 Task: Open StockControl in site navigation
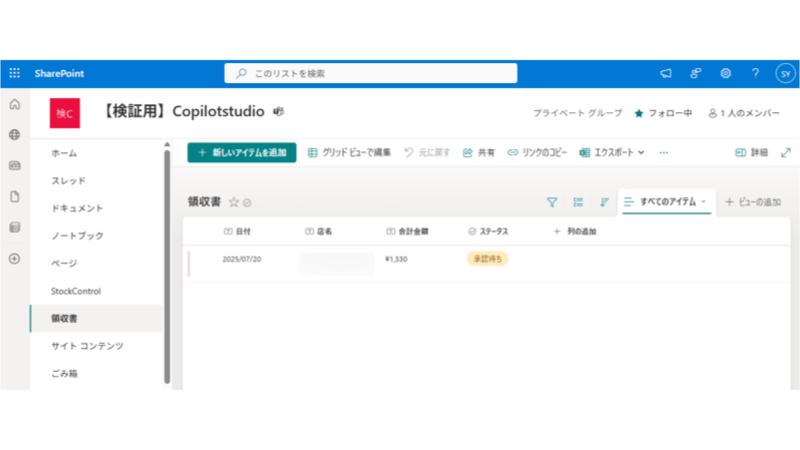point(76,291)
